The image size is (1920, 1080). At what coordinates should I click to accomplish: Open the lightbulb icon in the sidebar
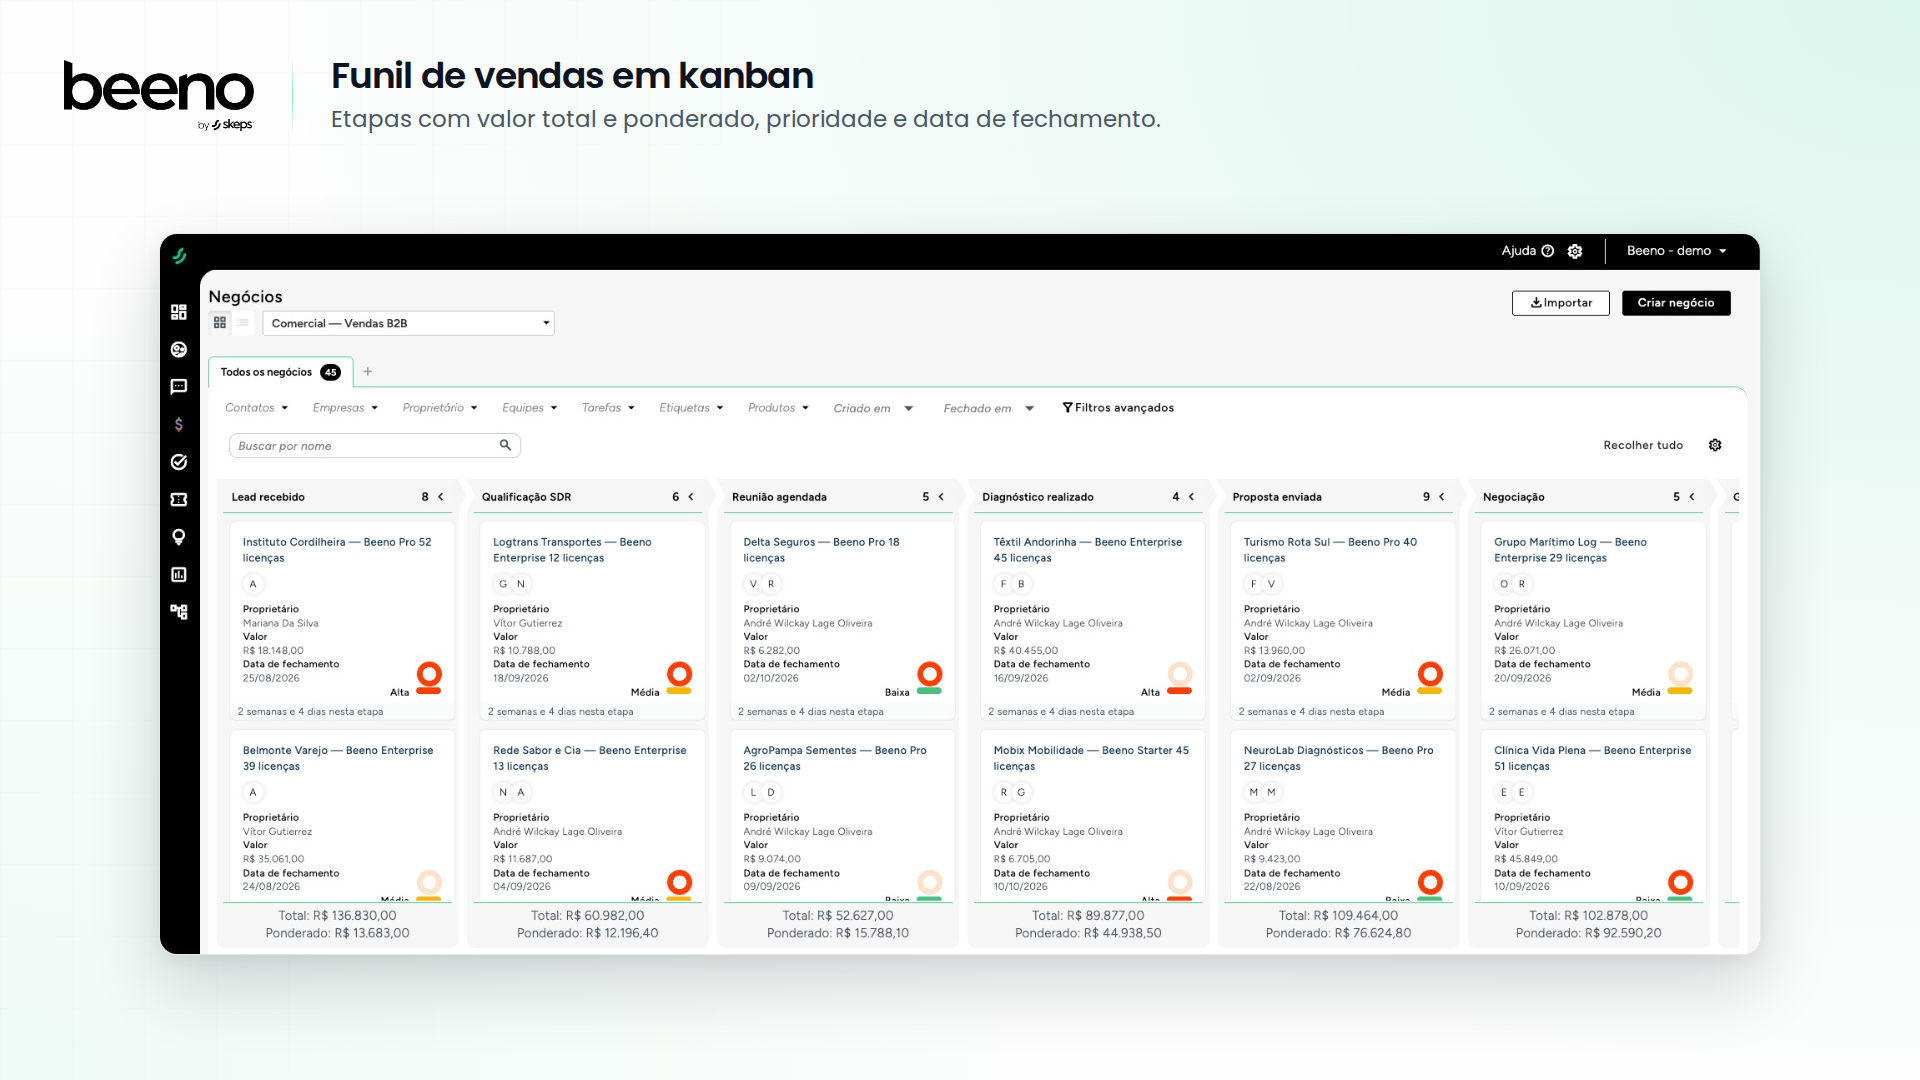click(x=179, y=537)
